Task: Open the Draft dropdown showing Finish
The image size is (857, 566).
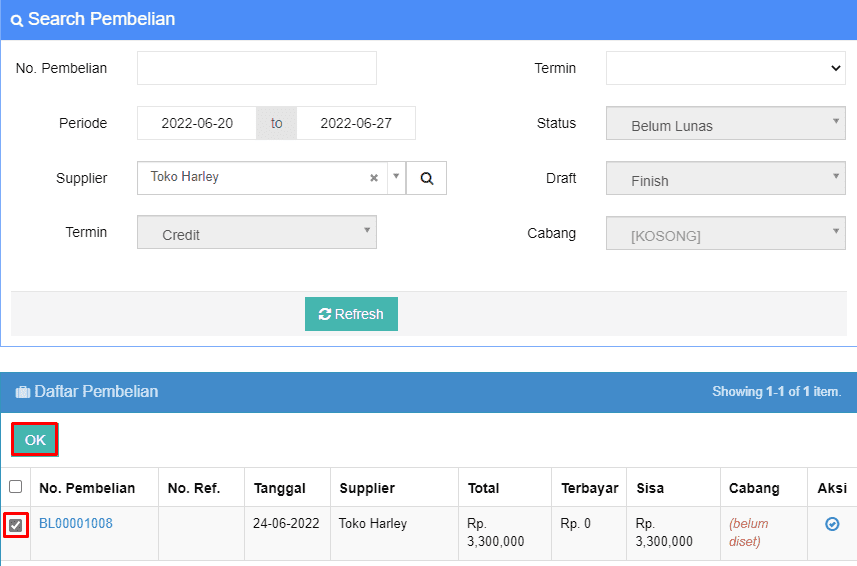Action: point(726,179)
